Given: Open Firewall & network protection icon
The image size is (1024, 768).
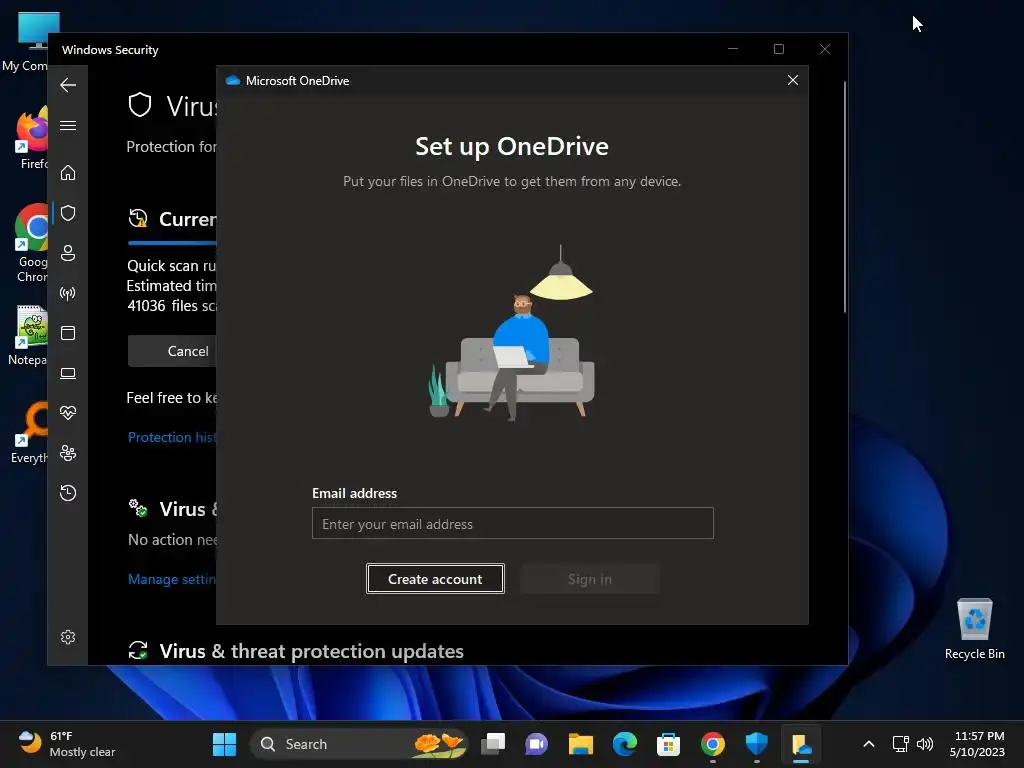Looking at the screenshot, I should click(x=68, y=293).
